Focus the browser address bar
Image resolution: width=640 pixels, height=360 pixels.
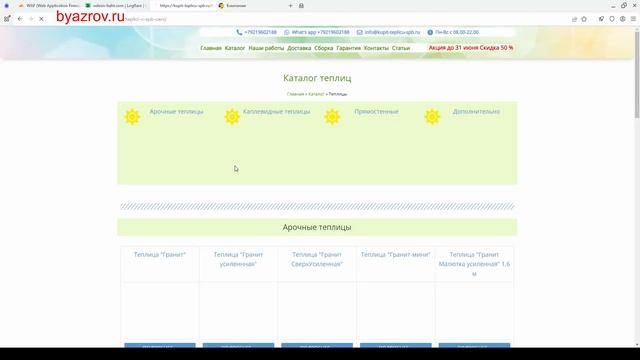306,19
